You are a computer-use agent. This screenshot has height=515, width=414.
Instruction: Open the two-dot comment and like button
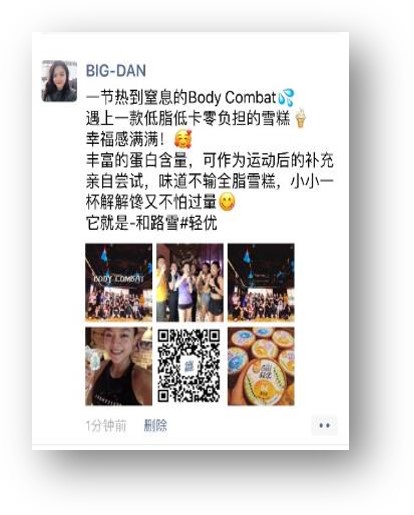point(324,426)
